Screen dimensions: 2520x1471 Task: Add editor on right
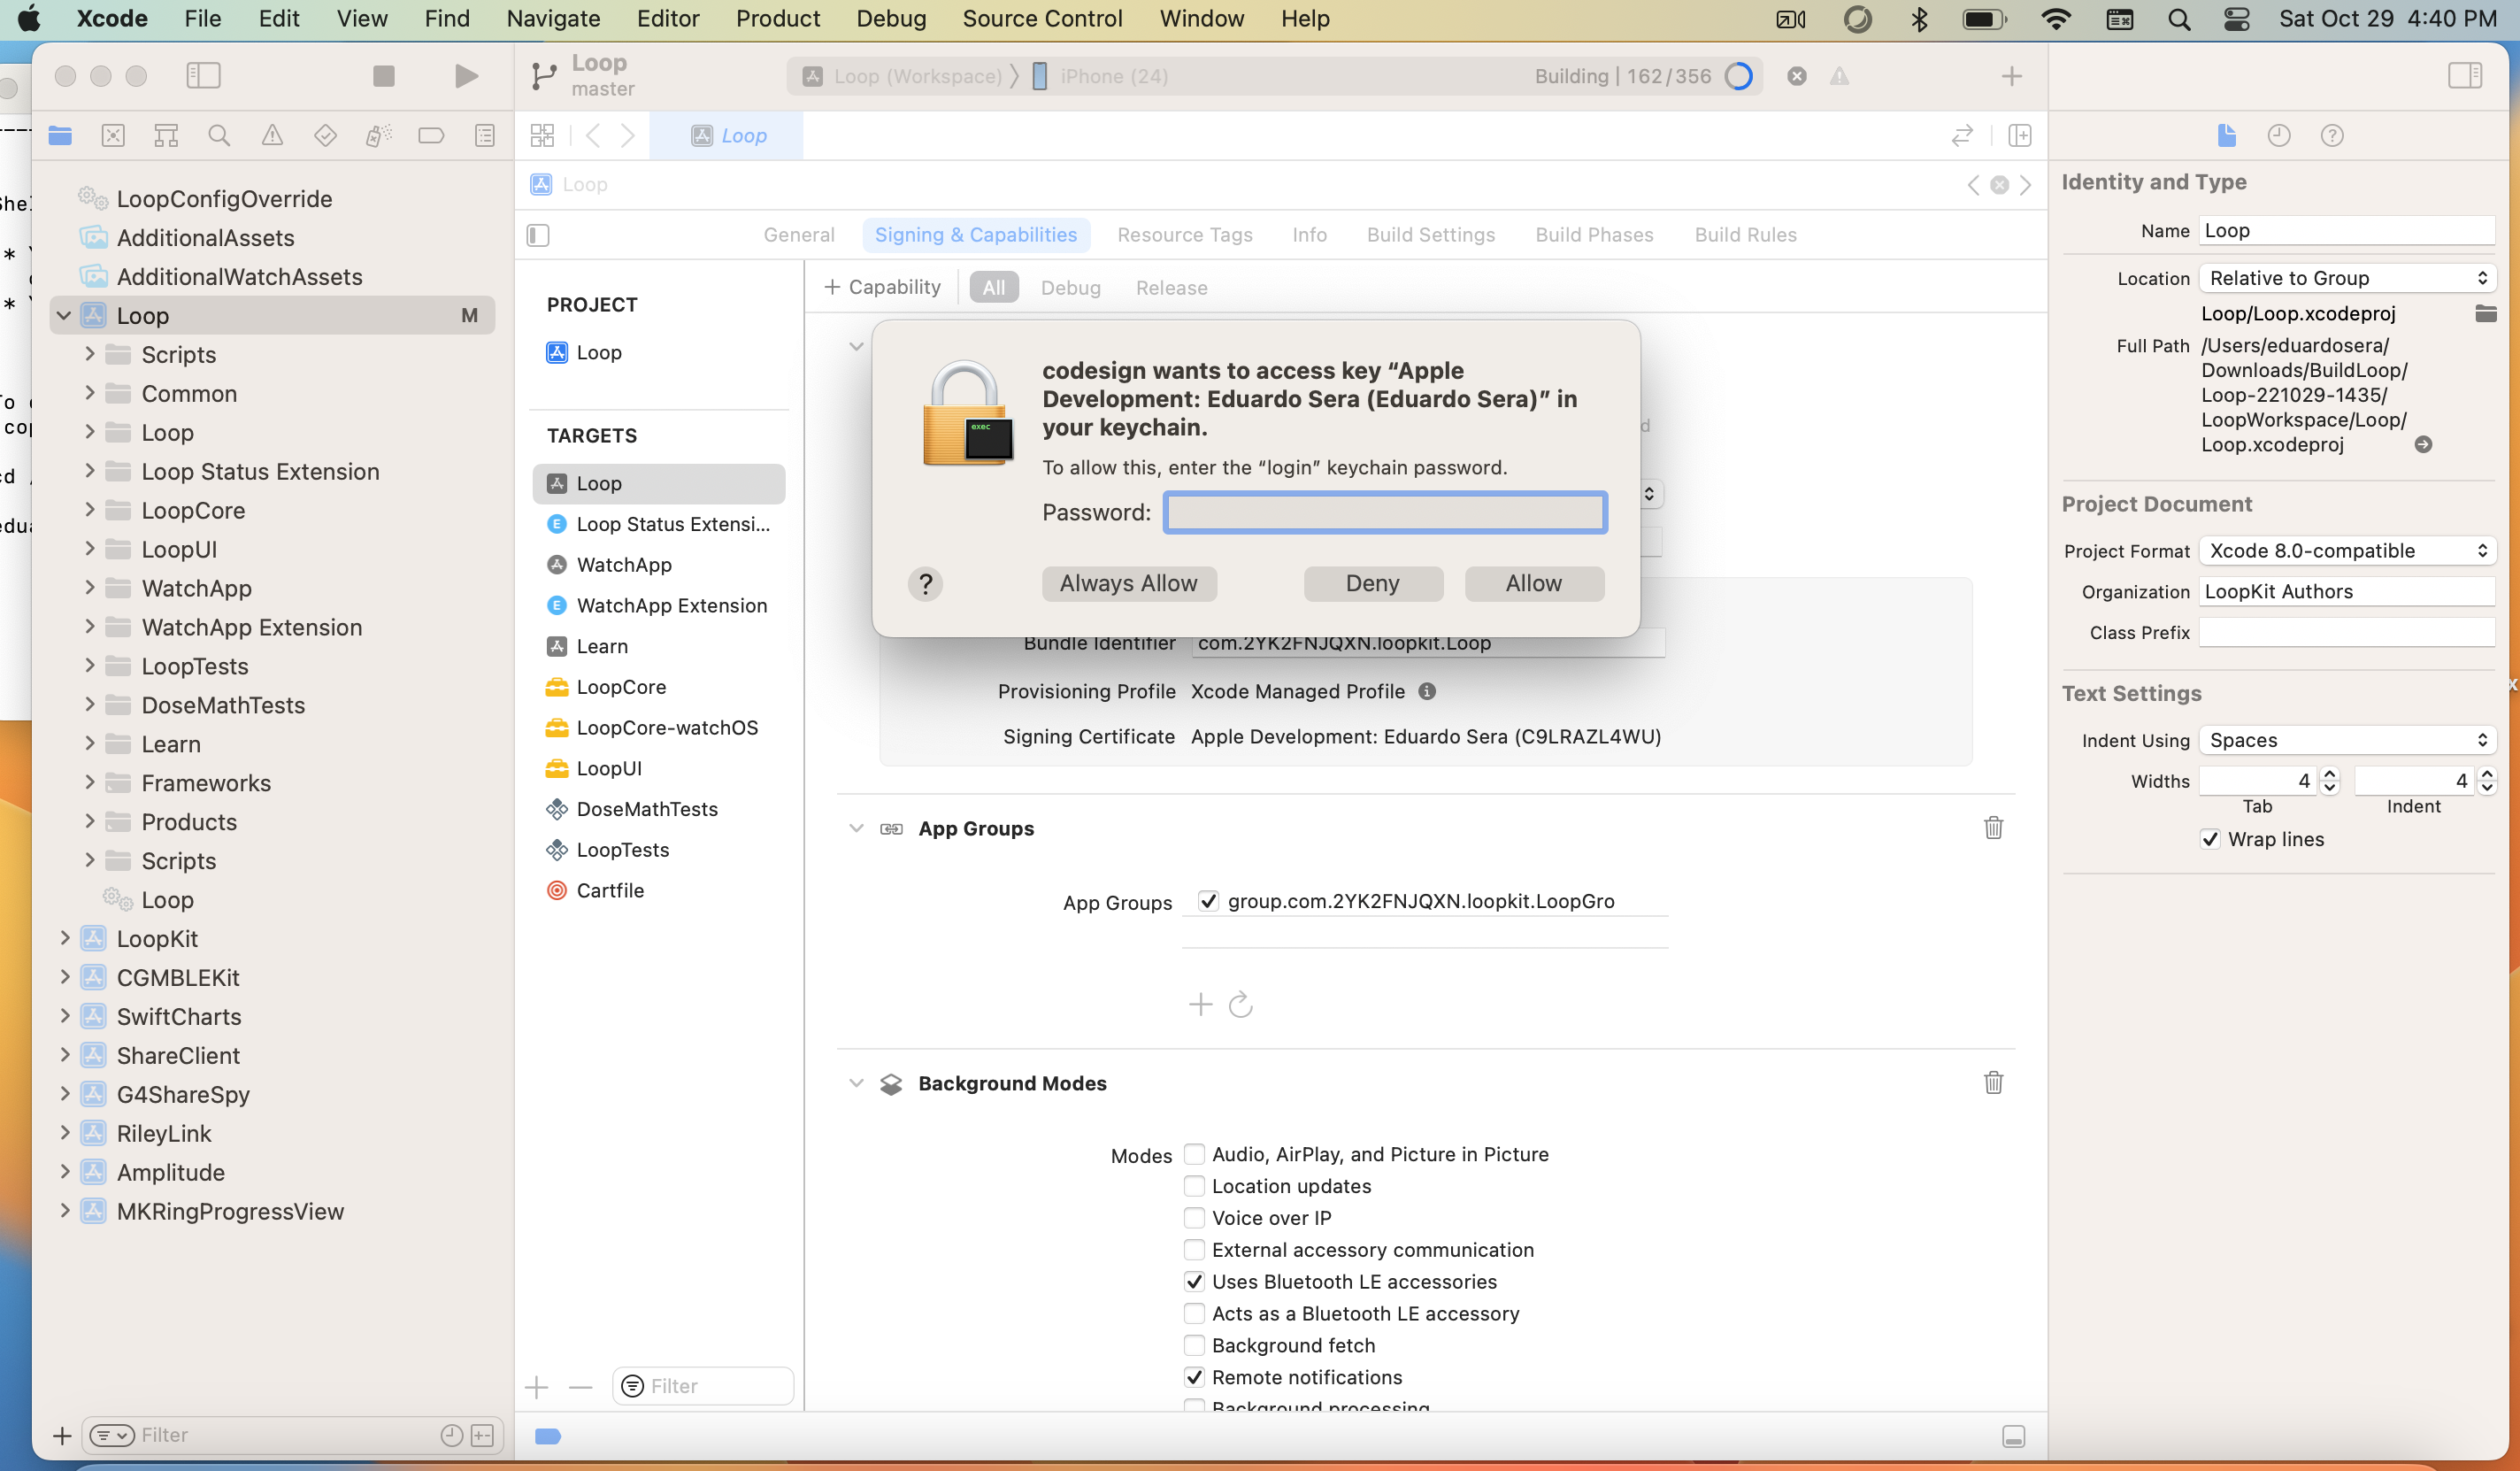pyautogui.click(x=2019, y=135)
